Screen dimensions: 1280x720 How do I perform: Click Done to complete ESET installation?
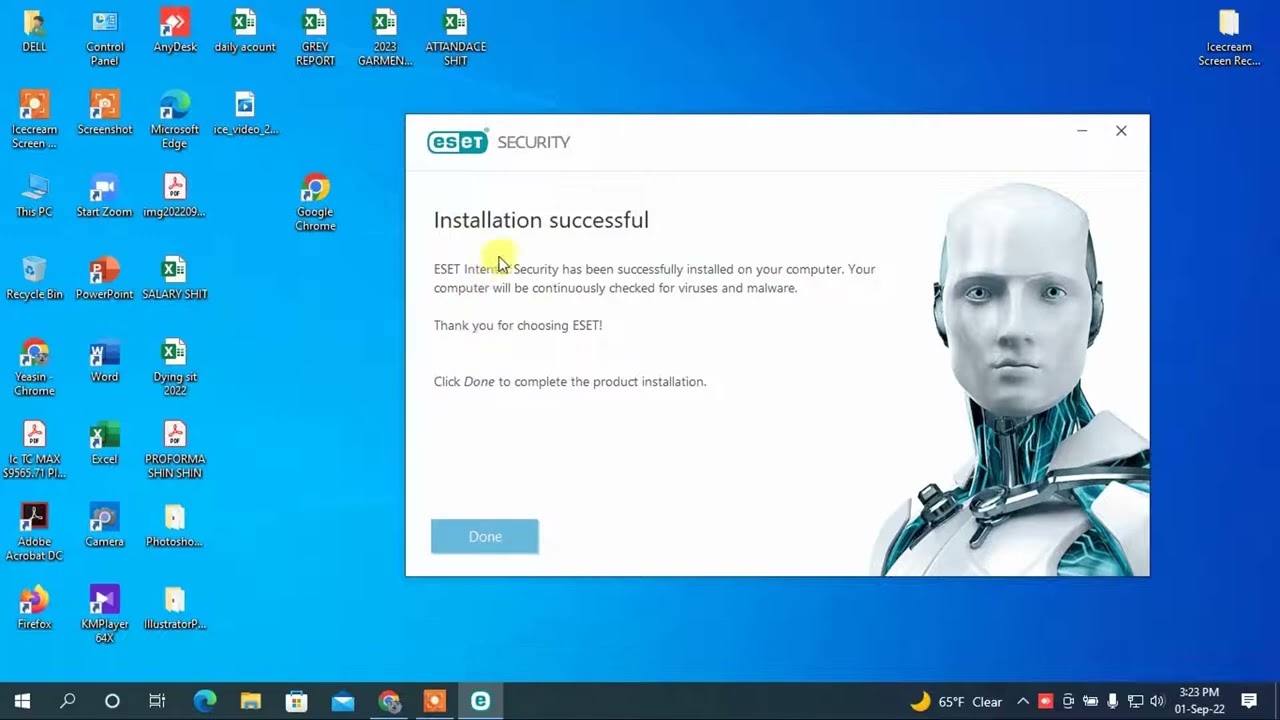tap(485, 537)
